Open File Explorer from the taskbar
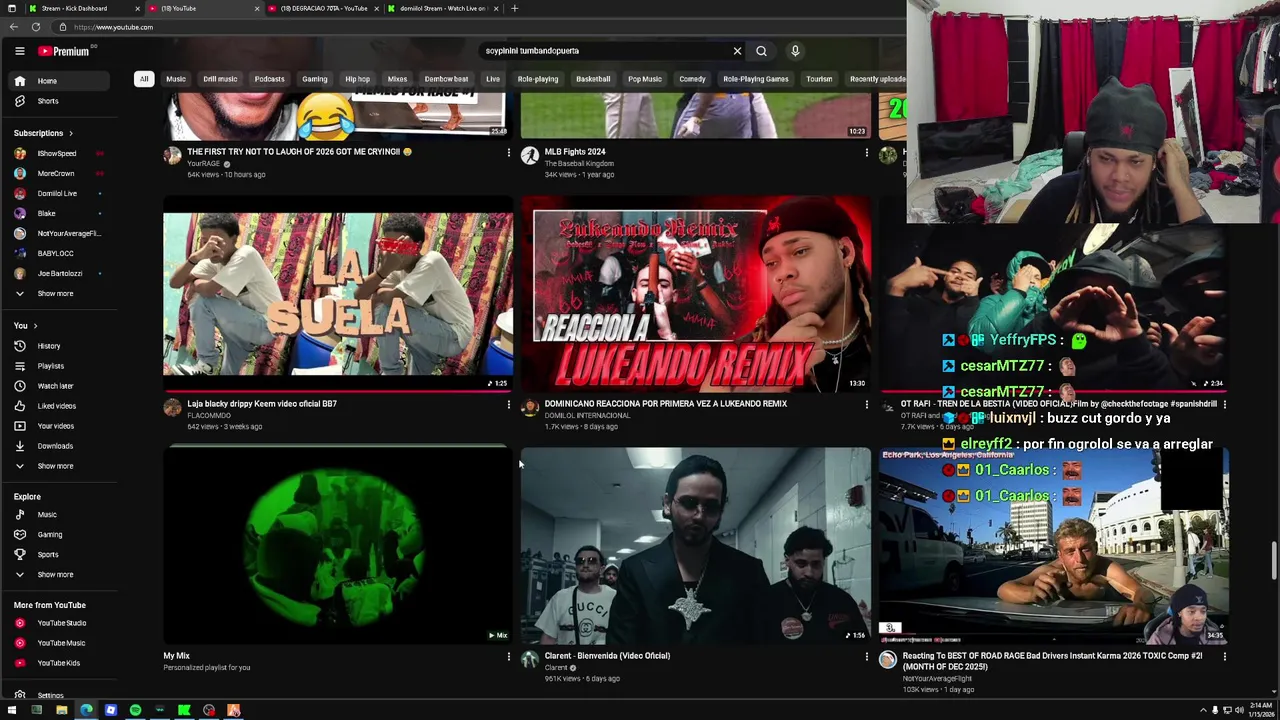This screenshot has width=1280, height=720. point(61,710)
